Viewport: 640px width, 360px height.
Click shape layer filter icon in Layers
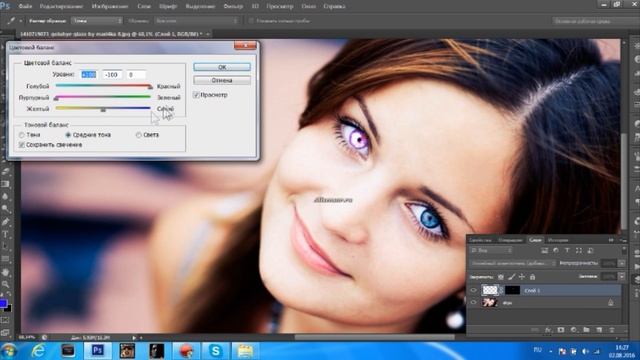[x=579, y=251]
